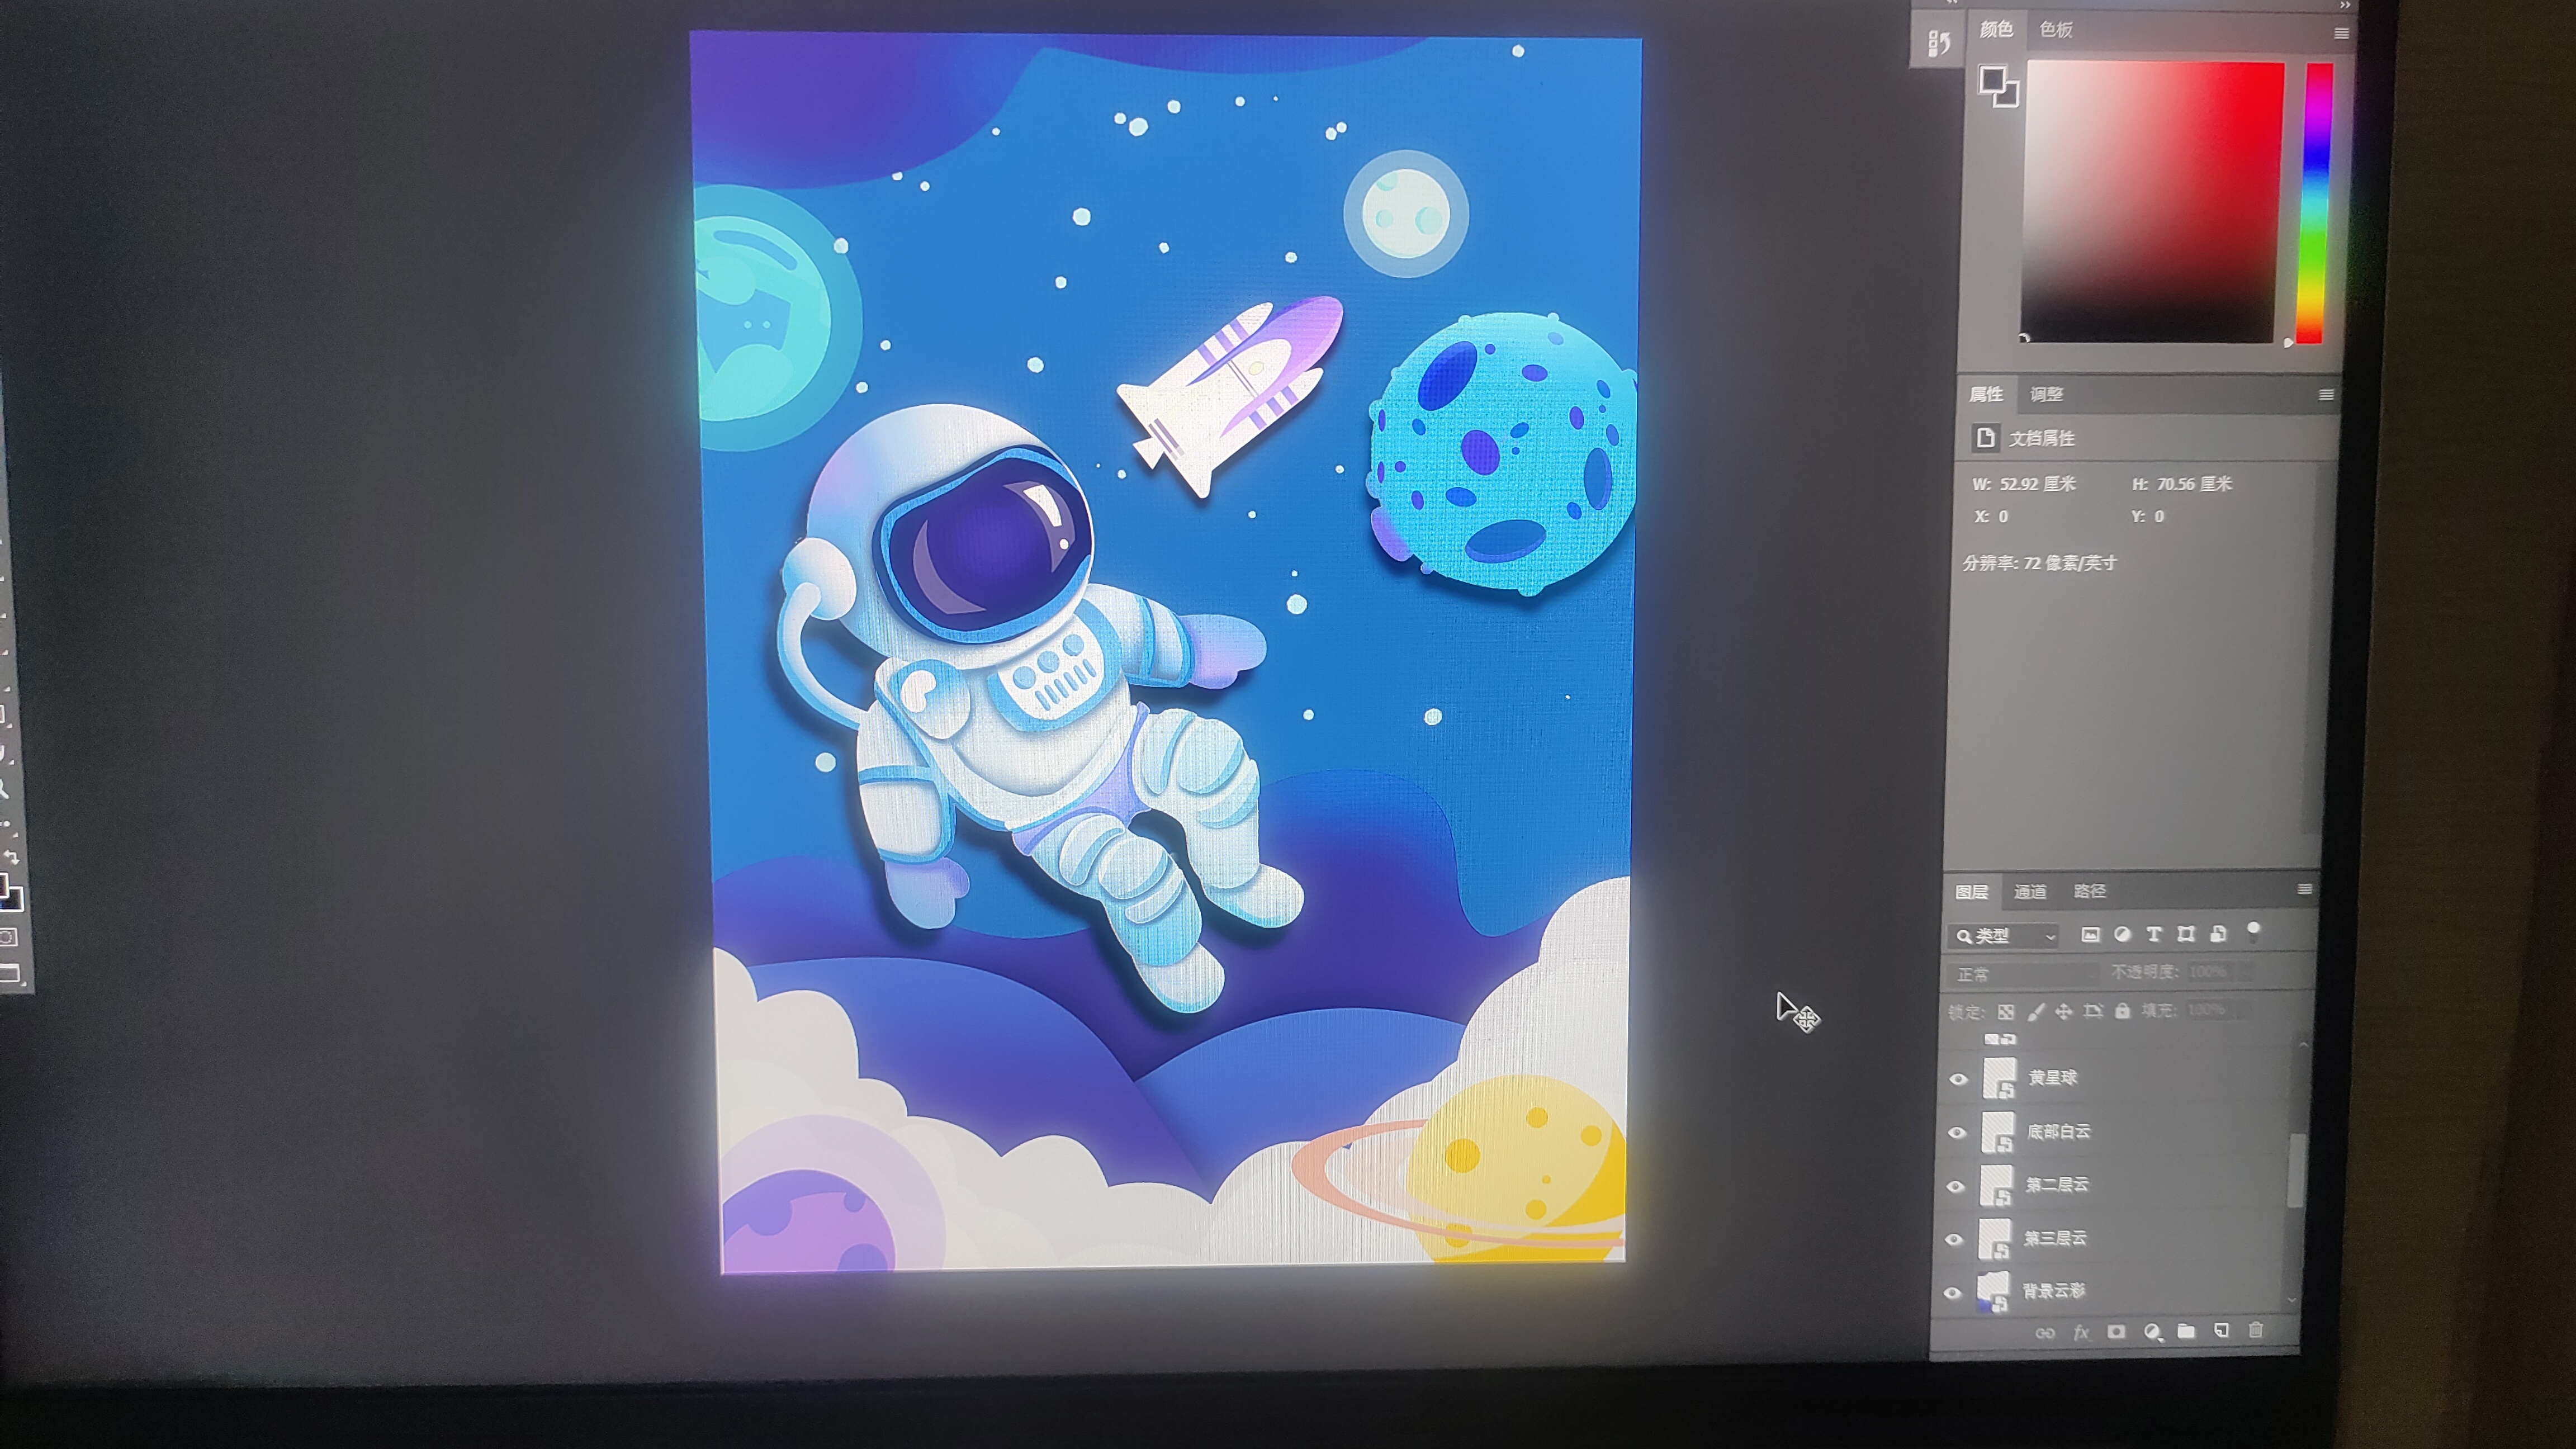Create a new group folder icon
The image size is (2576, 1449).
click(x=2186, y=1331)
